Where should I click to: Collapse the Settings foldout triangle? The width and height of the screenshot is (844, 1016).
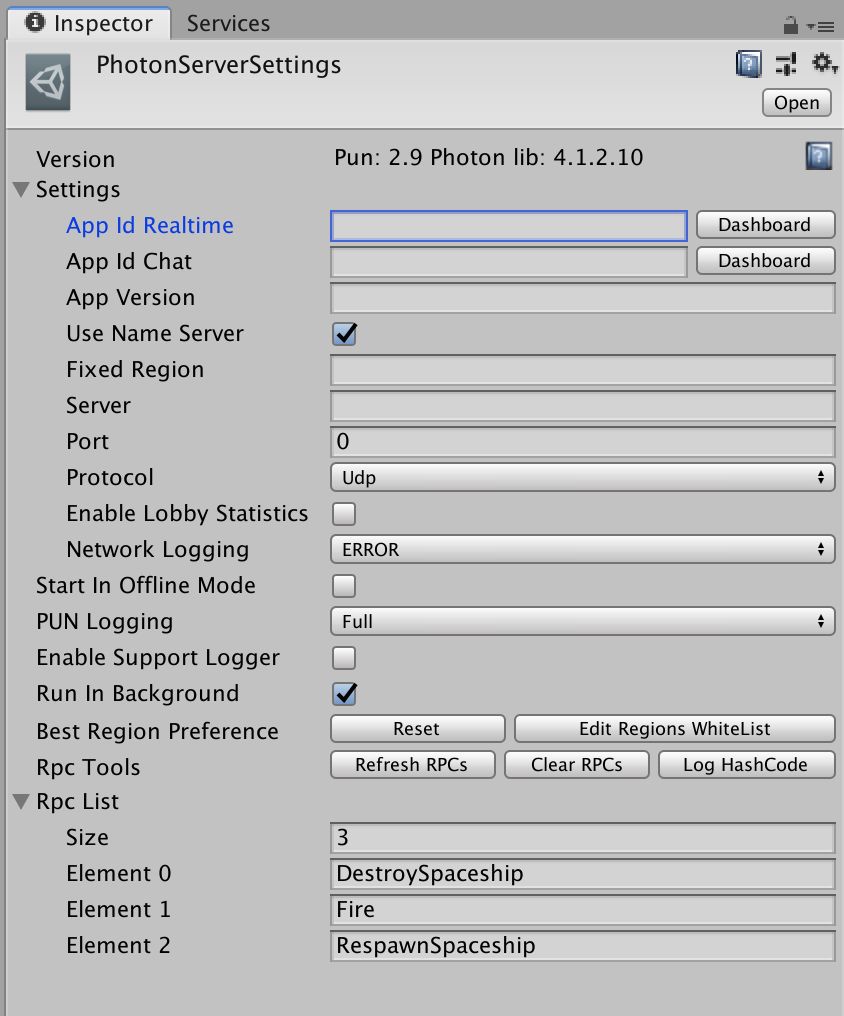click(x=21, y=190)
